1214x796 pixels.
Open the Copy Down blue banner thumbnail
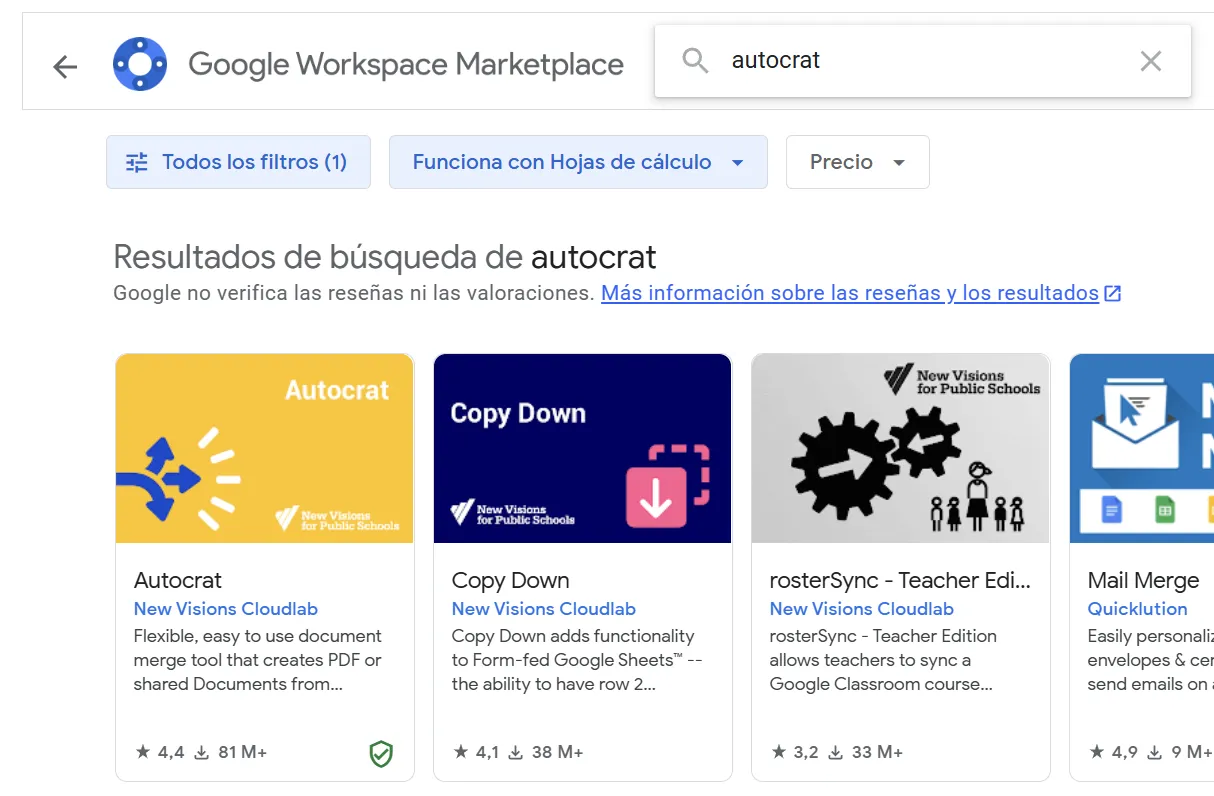[583, 448]
